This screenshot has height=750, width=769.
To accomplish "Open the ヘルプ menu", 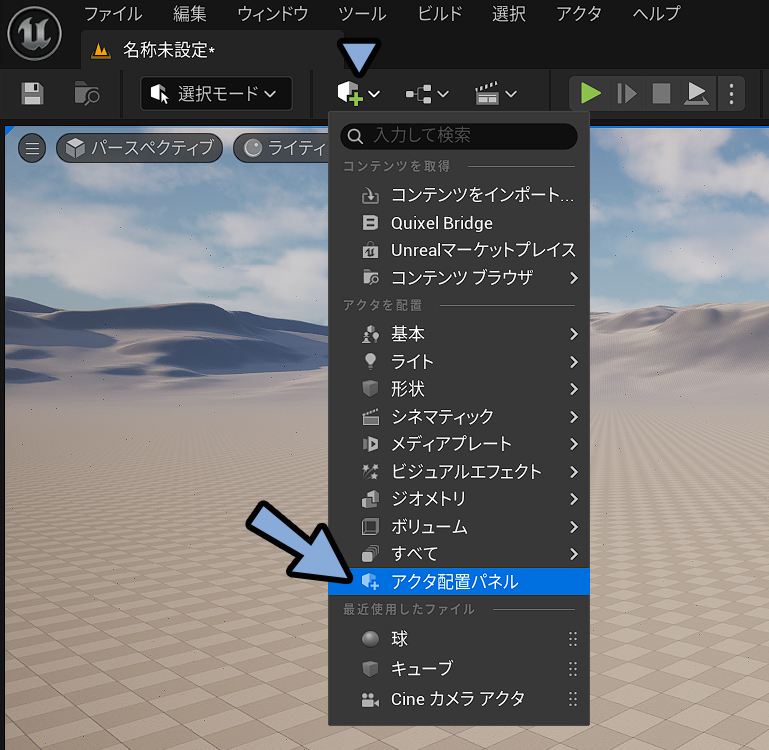I will 656,14.
